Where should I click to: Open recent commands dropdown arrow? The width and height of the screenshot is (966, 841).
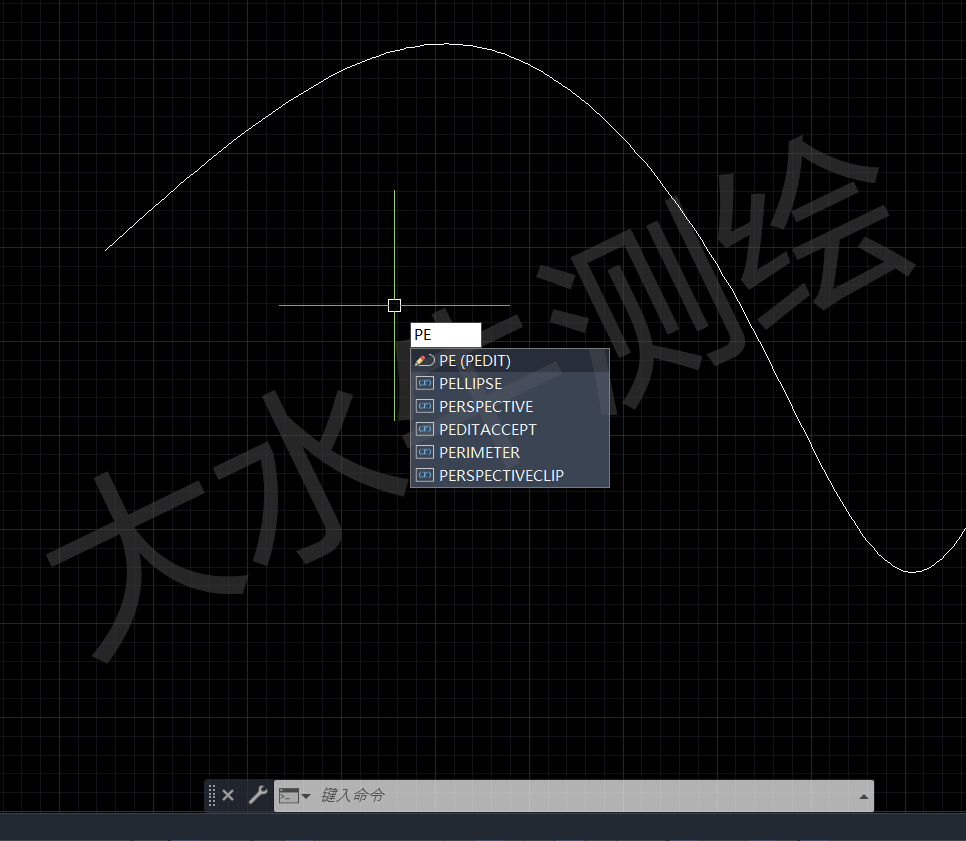(306, 797)
